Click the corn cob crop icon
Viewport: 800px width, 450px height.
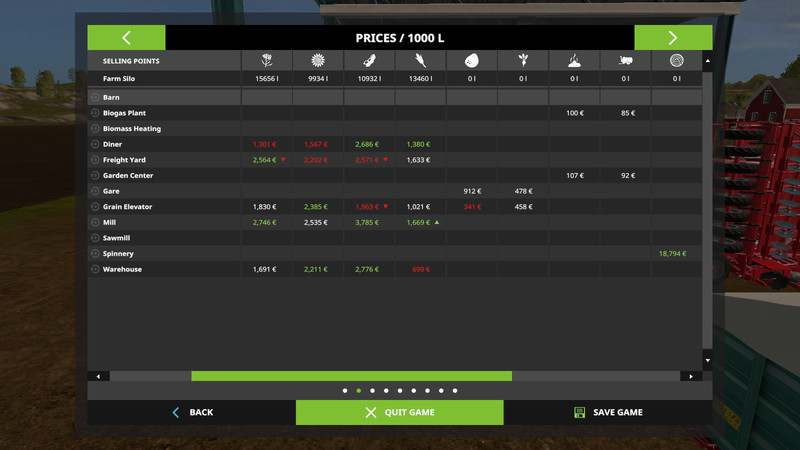368,61
